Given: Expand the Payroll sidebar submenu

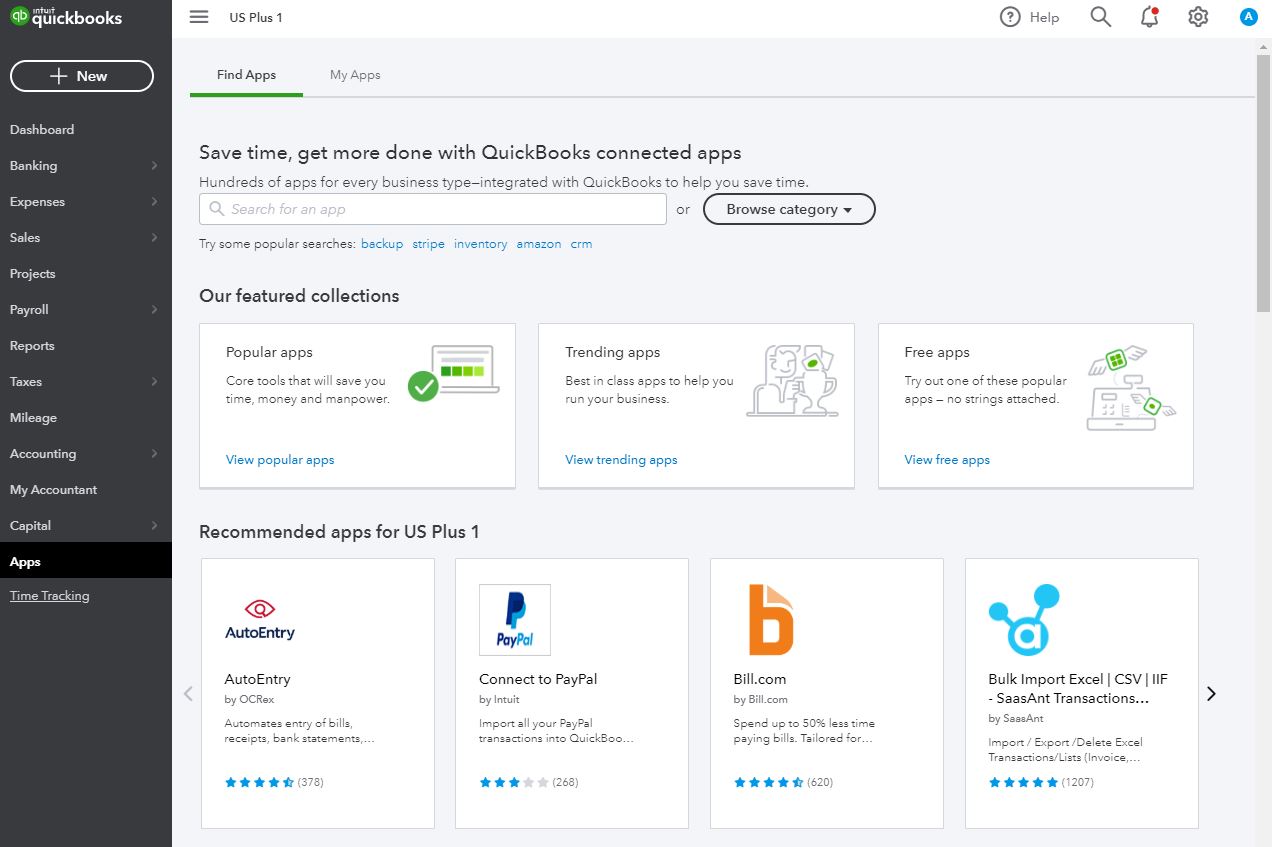Looking at the screenshot, I should click(154, 310).
